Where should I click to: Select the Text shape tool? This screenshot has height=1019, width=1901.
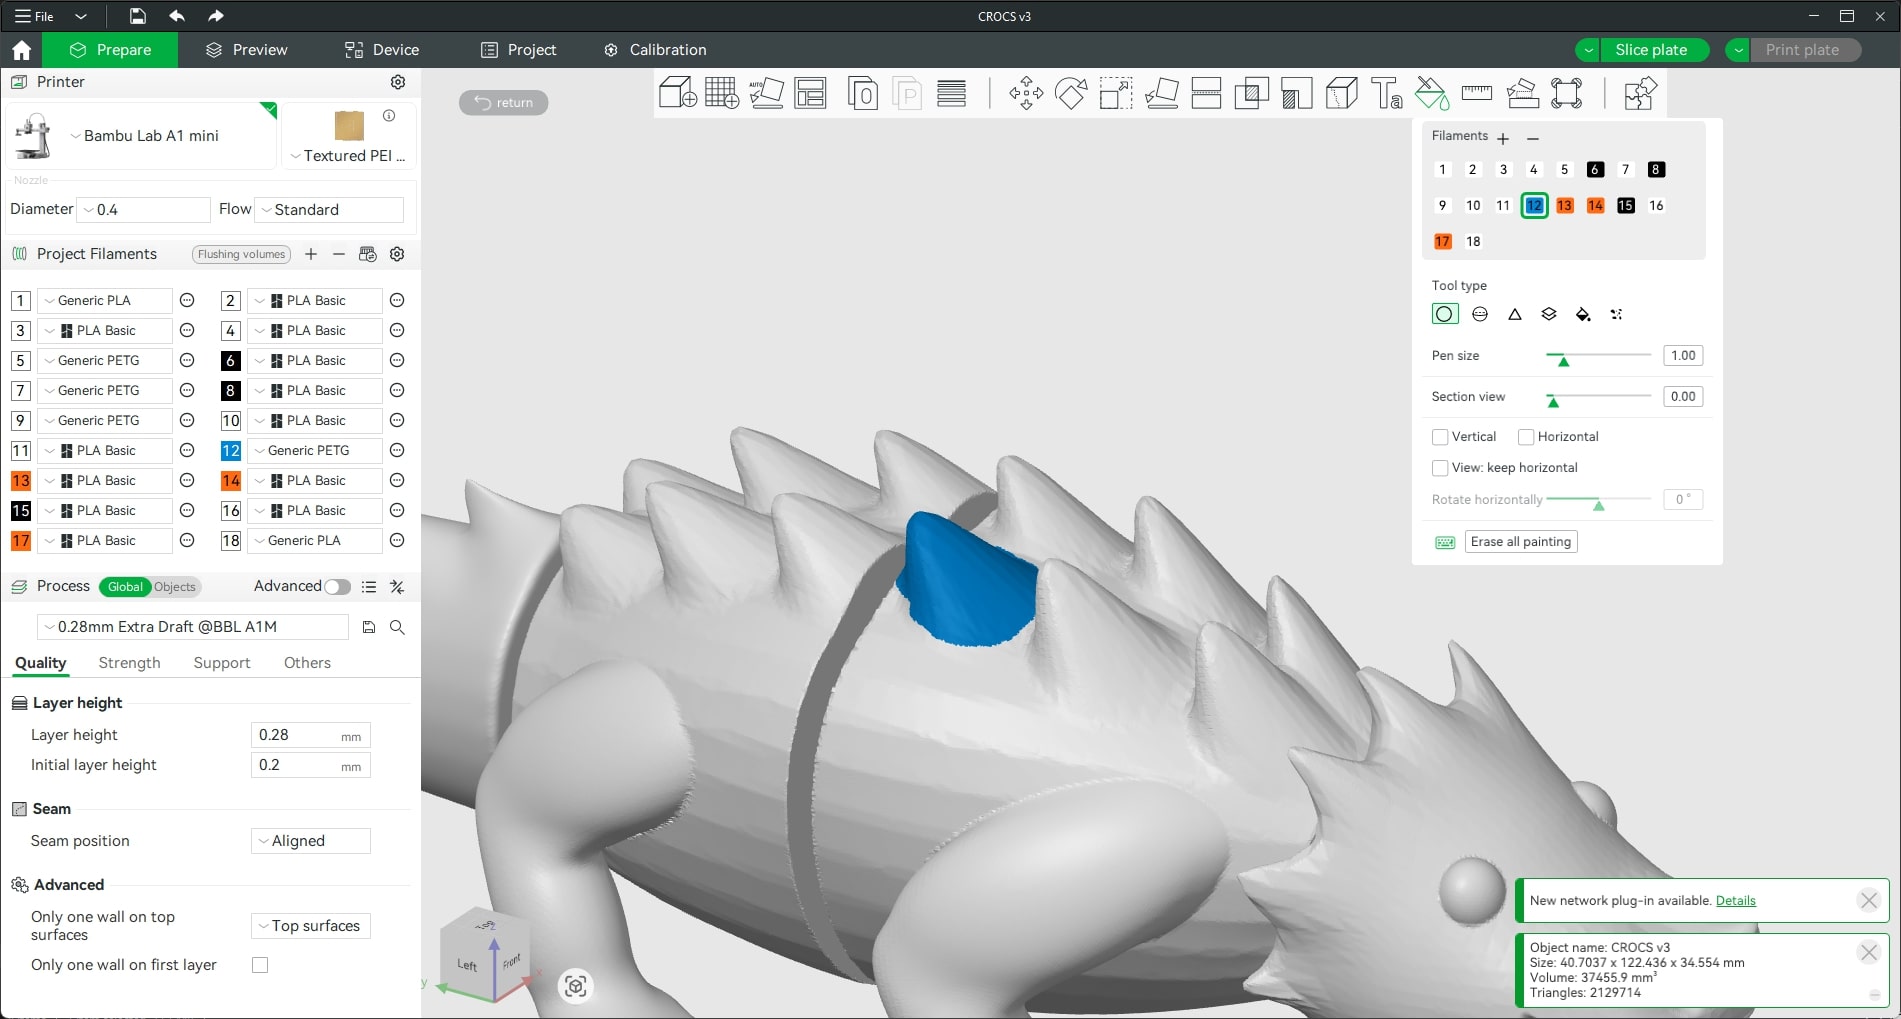(x=1387, y=93)
